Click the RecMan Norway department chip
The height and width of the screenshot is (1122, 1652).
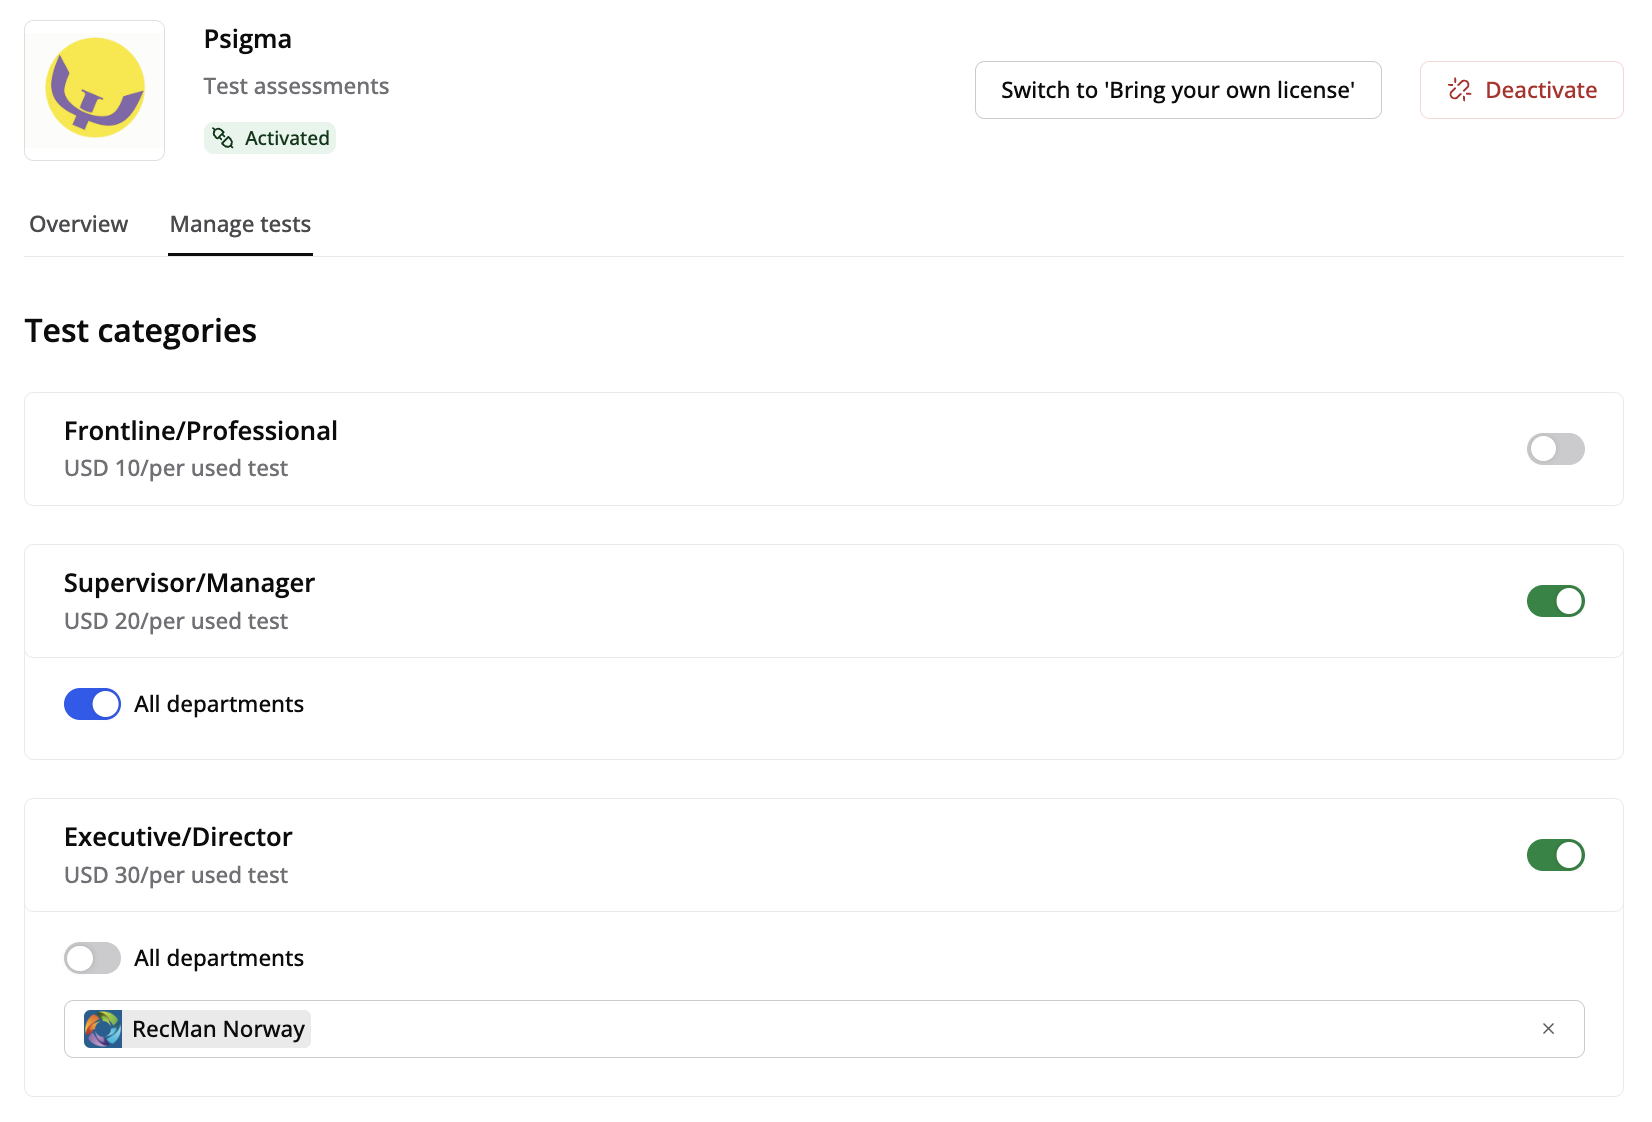pyautogui.click(x=218, y=1029)
